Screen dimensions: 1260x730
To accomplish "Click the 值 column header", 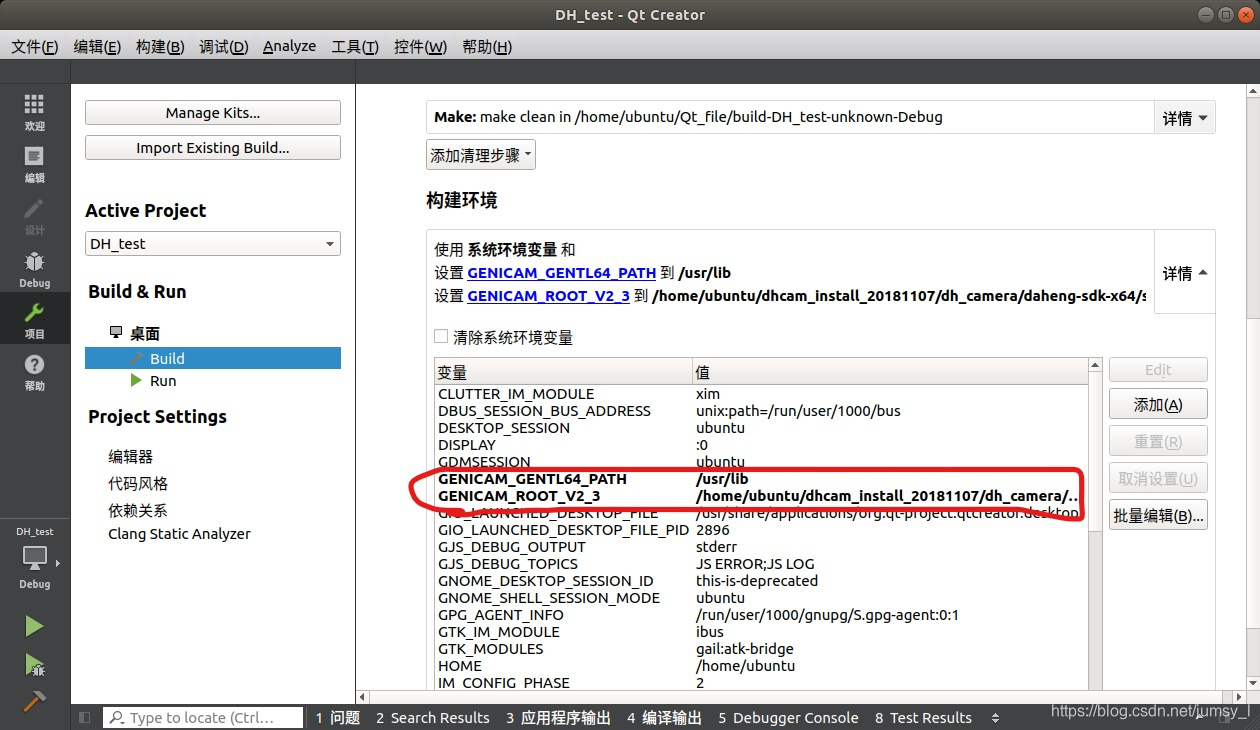I will click(x=890, y=372).
